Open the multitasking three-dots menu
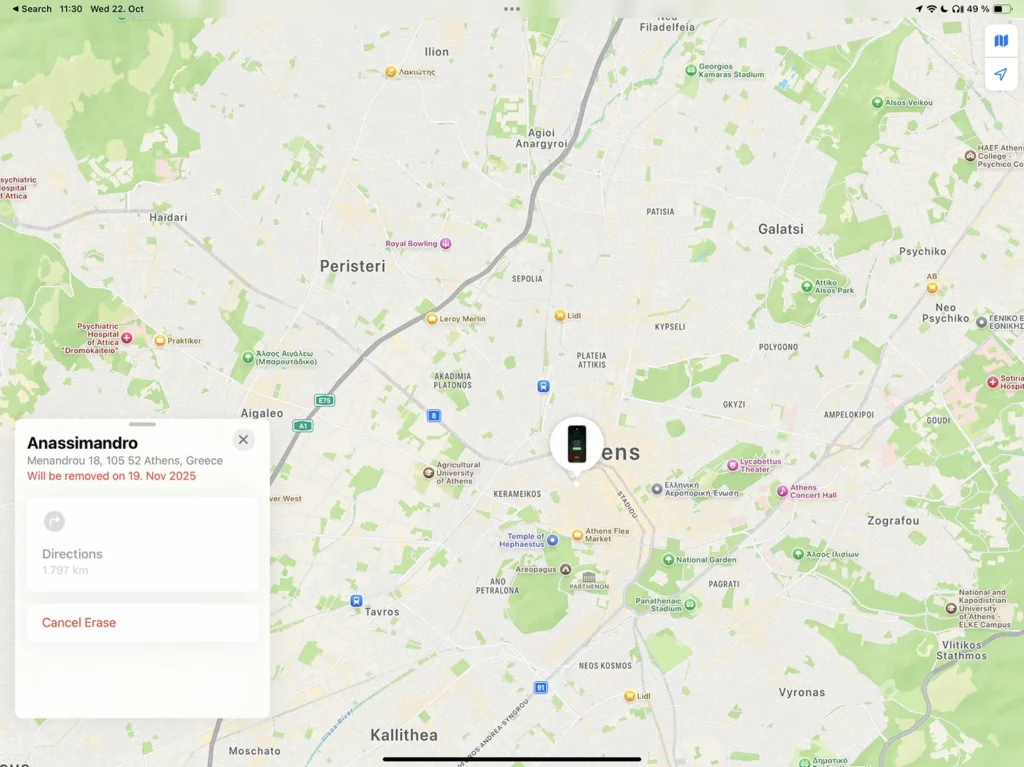 [512, 9]
